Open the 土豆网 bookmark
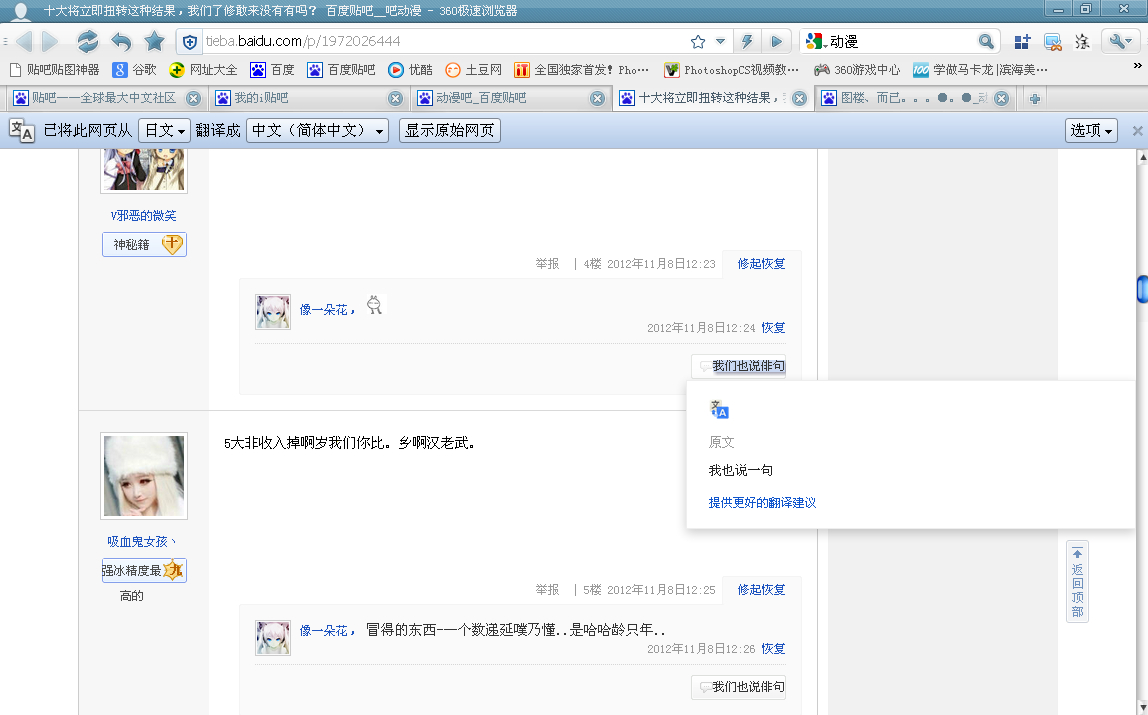Viewport: 1148px width, 715px height. tap(473, 70)
